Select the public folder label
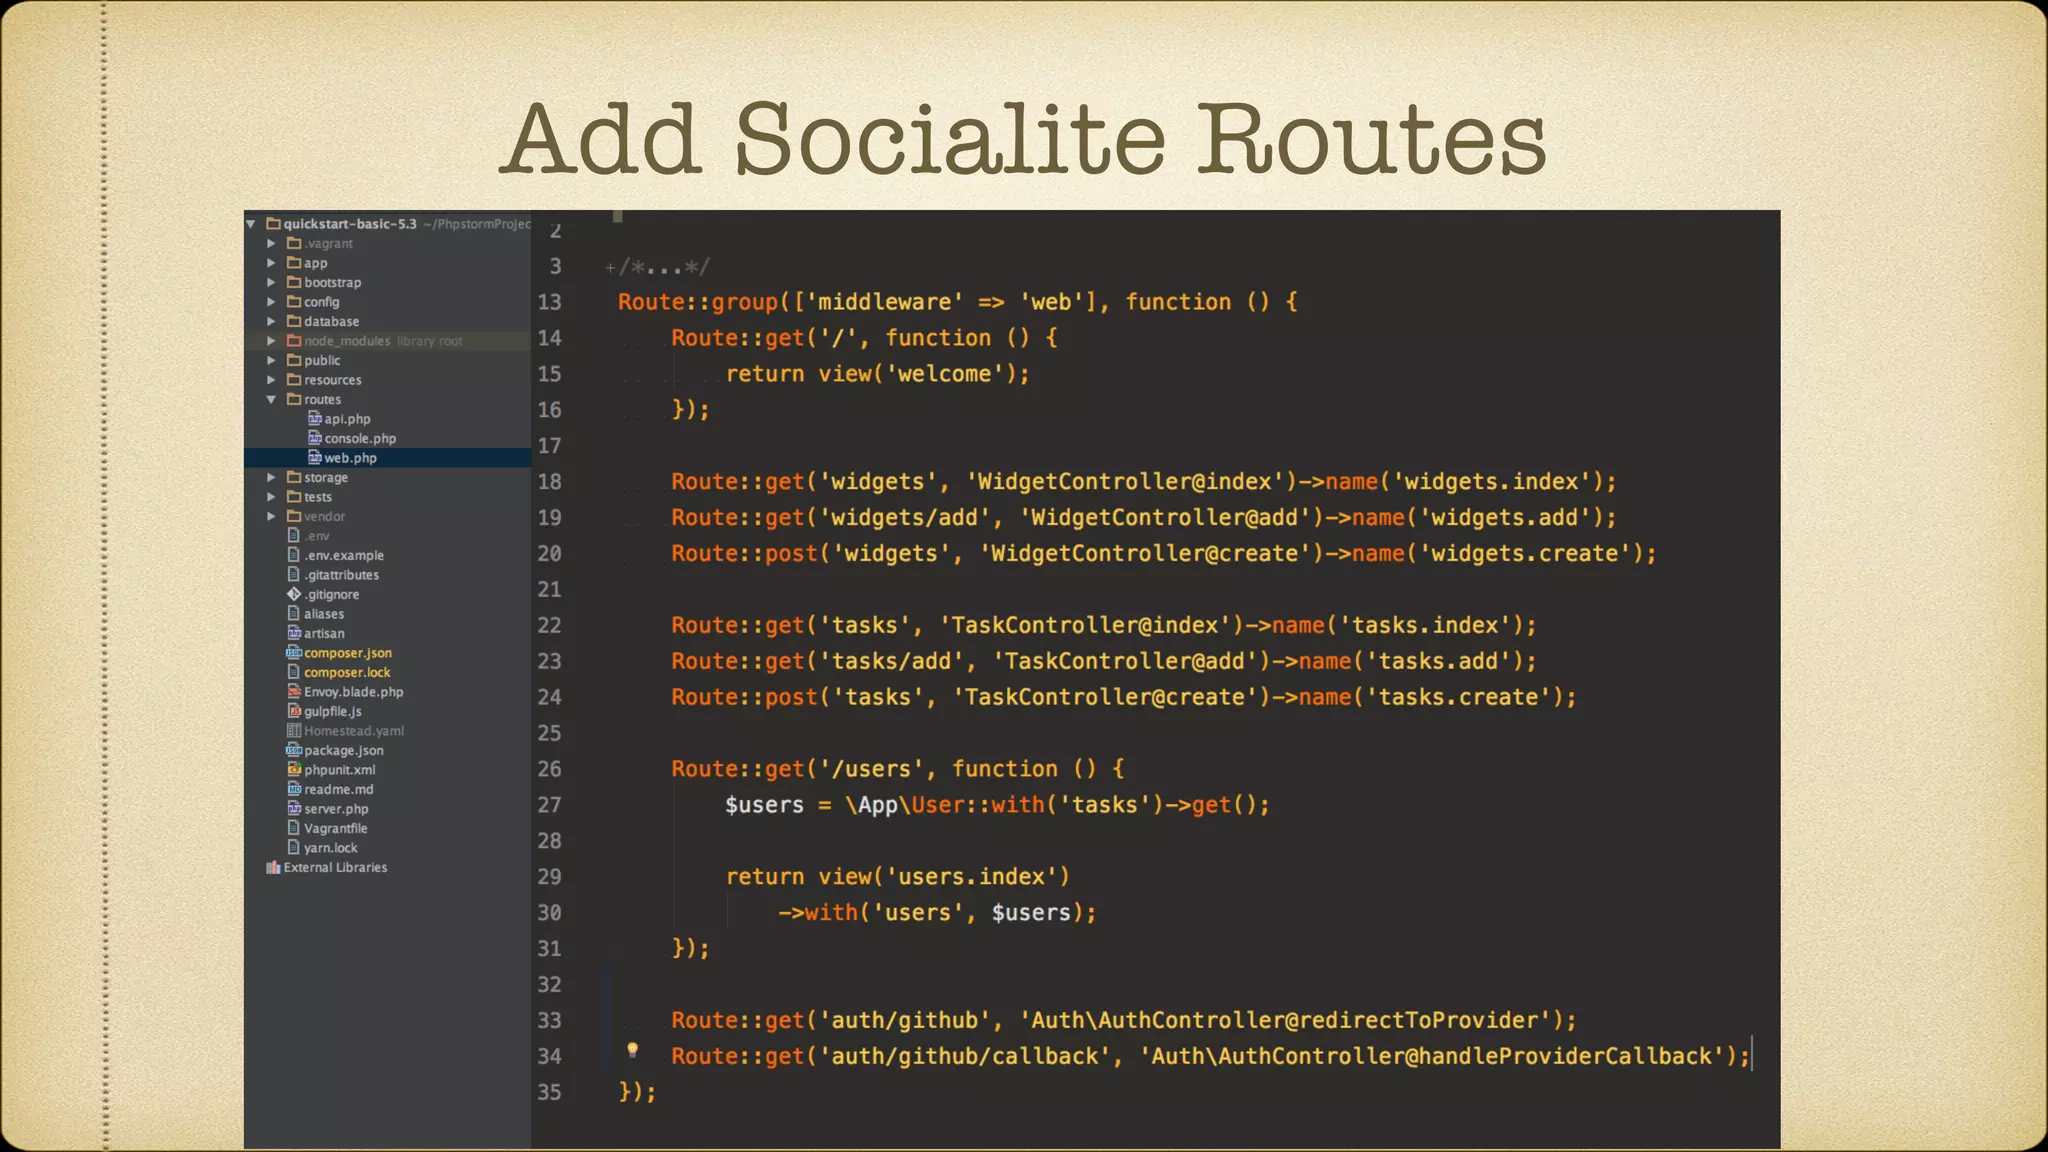2048x1152 pixels. coord(322,360)
